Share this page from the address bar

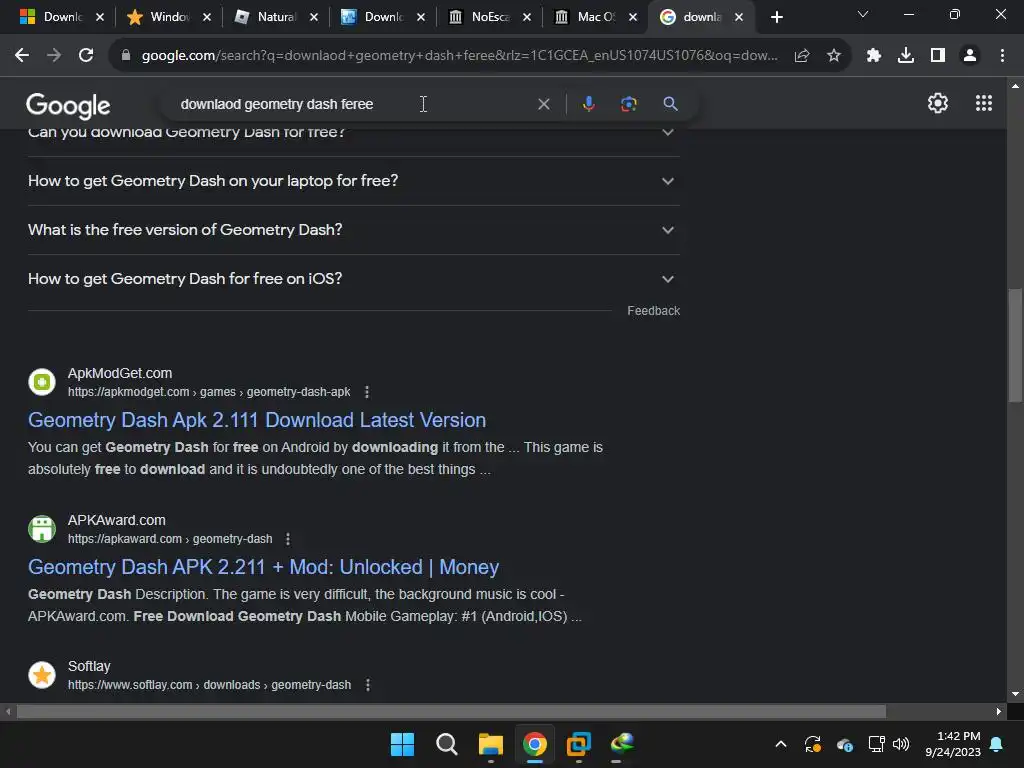click(x=802, y=56)
